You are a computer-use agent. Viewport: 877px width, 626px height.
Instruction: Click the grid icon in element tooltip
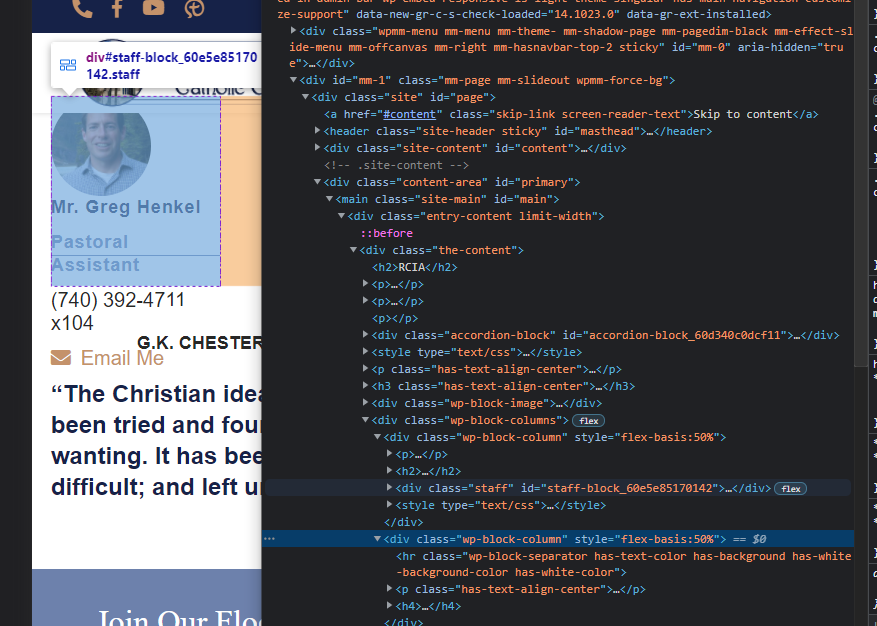pyautogui.click(x=68, y=66)
